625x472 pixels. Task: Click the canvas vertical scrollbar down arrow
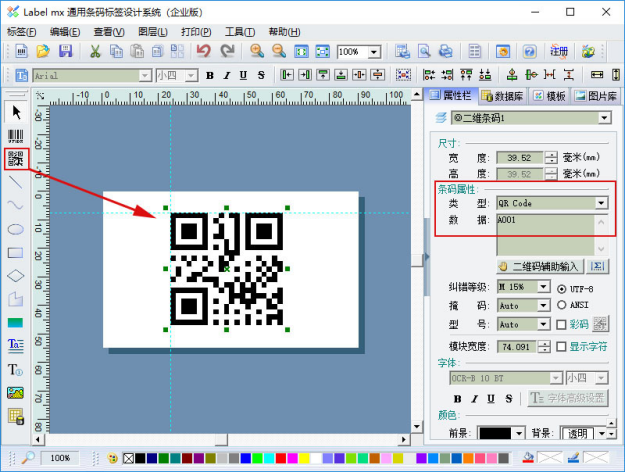click(417, 427)
